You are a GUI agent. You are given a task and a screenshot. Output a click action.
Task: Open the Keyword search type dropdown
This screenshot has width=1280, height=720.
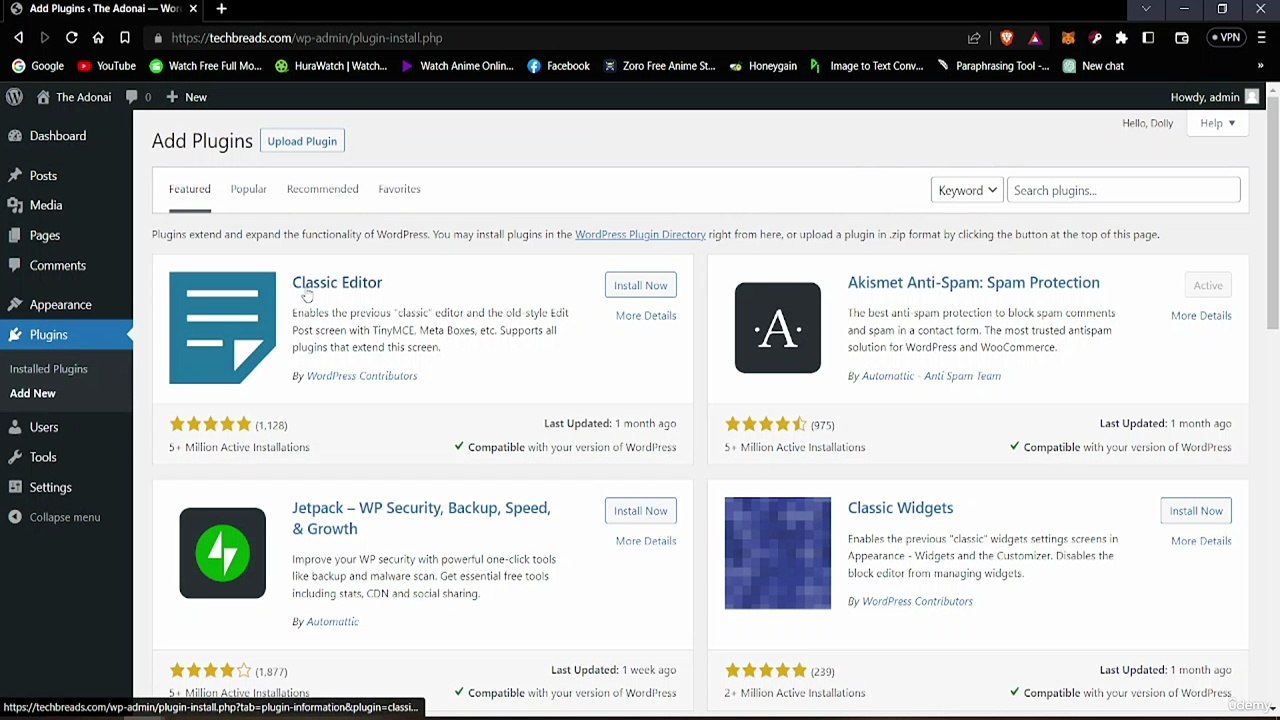pos(967,190)
